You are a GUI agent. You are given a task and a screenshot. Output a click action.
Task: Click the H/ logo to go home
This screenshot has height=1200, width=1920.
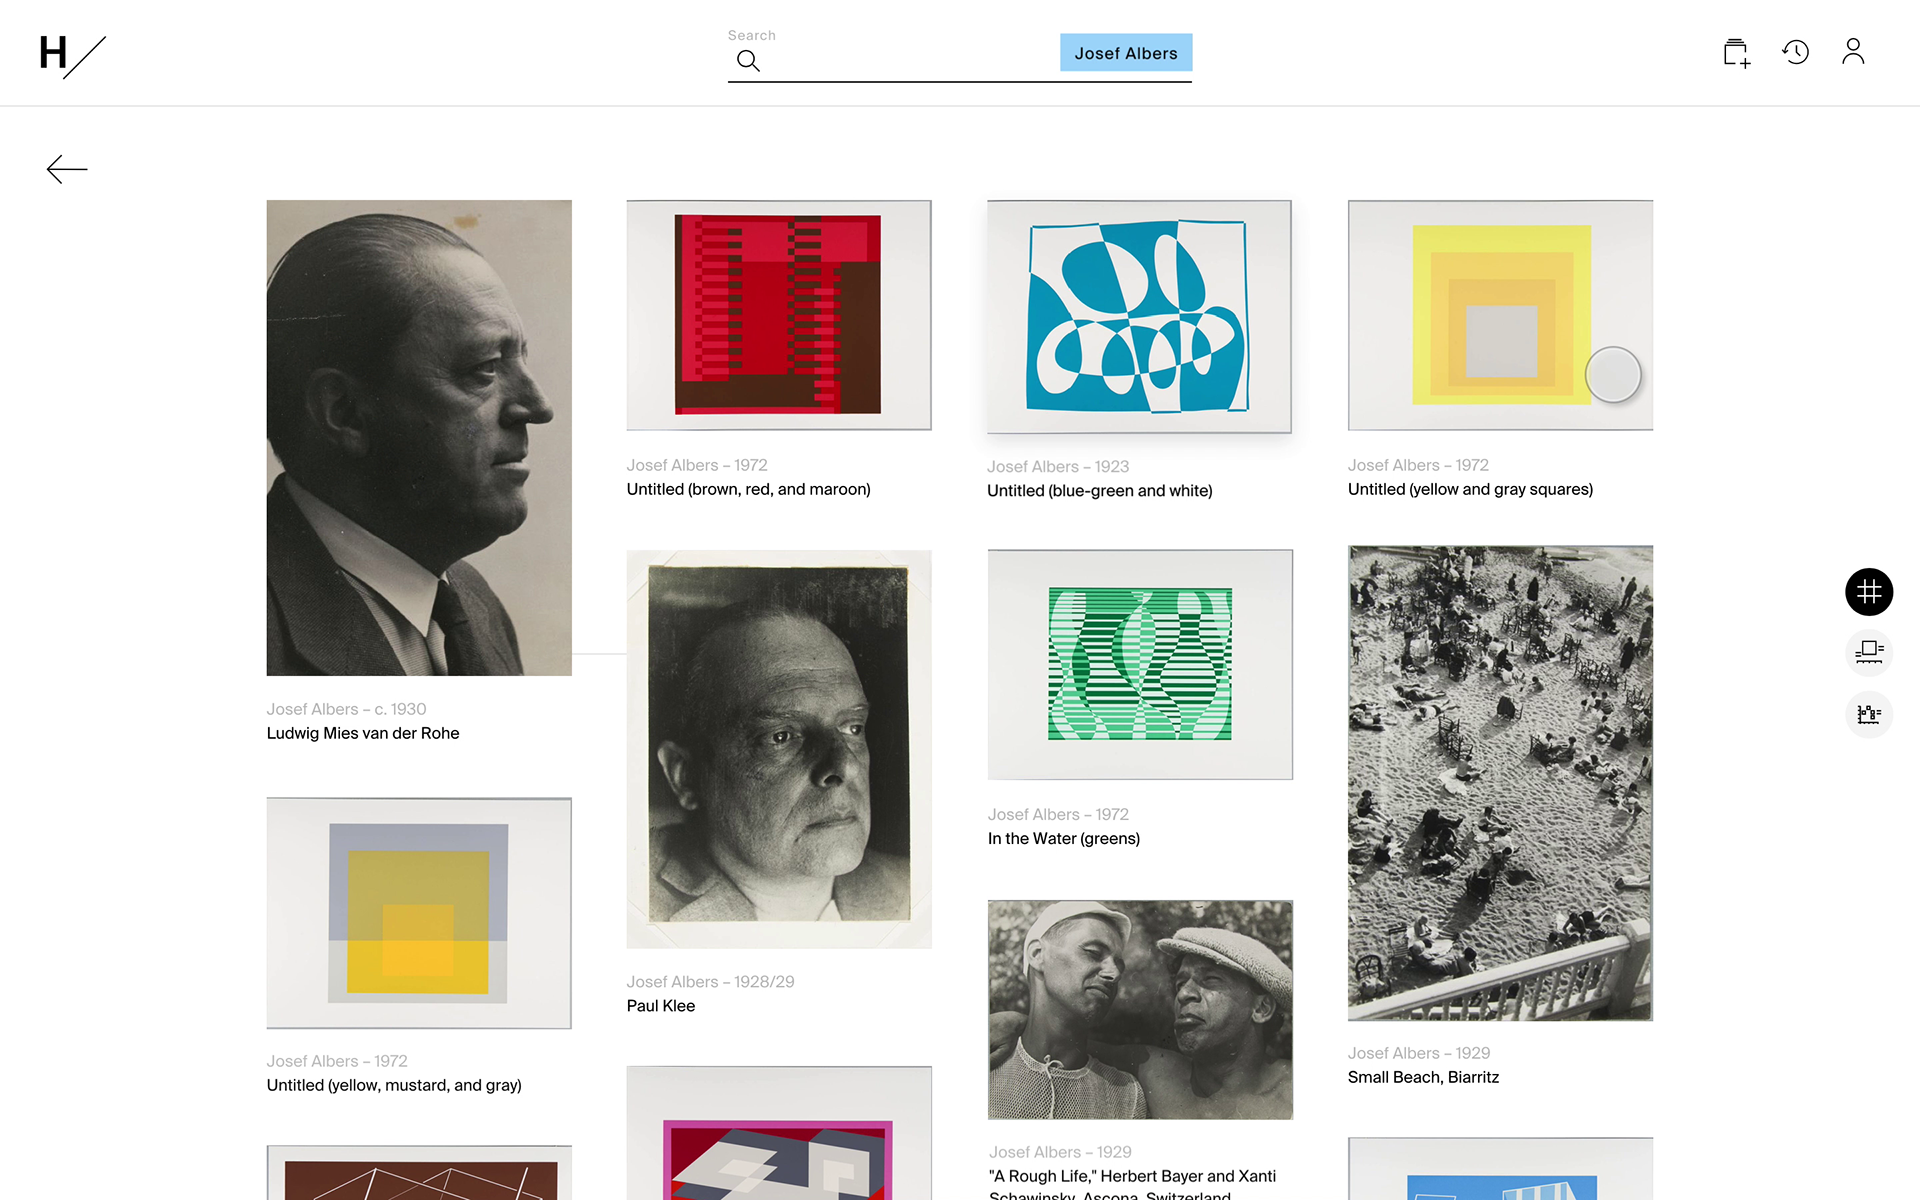click(72, 55)
